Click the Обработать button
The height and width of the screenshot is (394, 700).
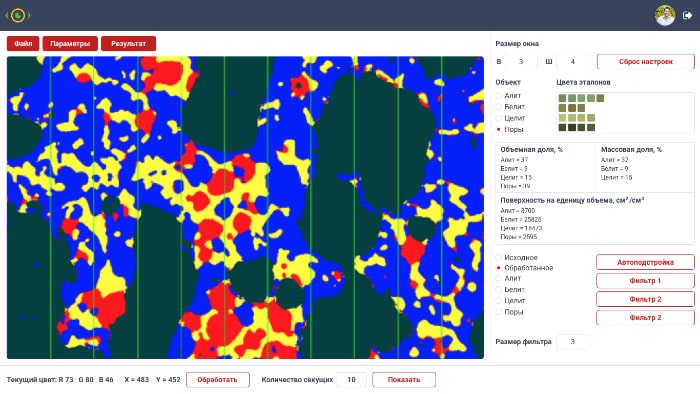coord(217,380)
